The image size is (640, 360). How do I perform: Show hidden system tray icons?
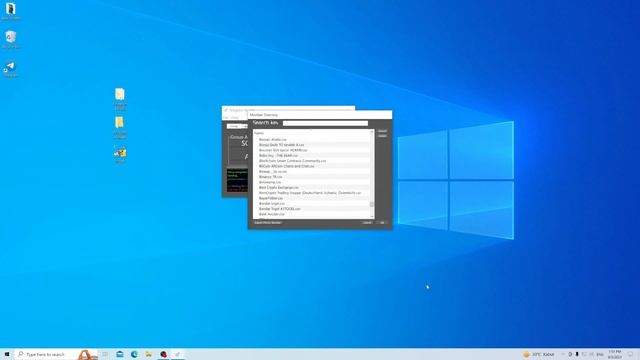(563, 354)
